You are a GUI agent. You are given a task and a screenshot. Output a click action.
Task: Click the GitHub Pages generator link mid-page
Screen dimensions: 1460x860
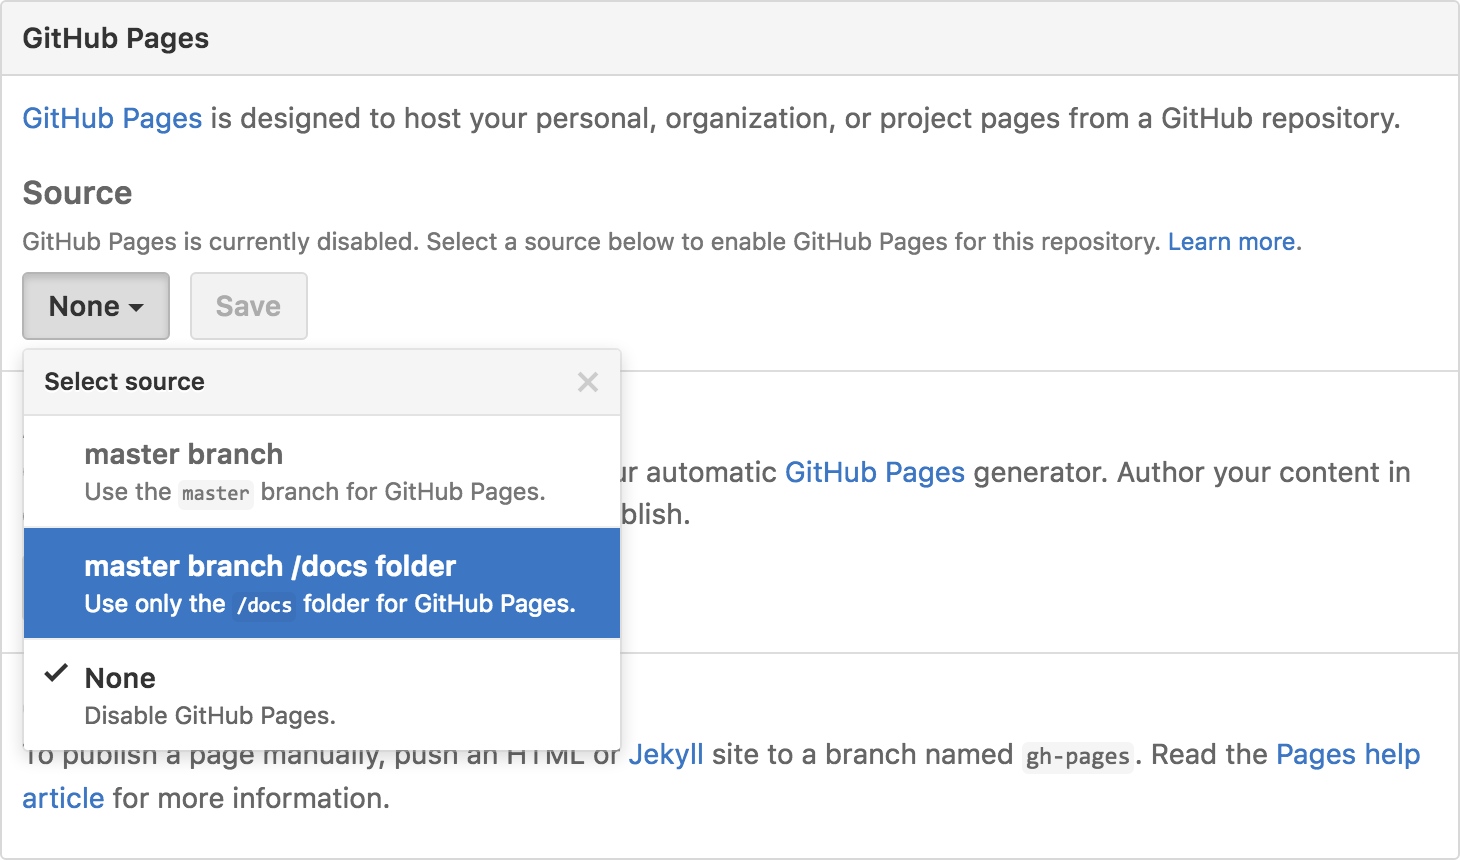point(873,472)
